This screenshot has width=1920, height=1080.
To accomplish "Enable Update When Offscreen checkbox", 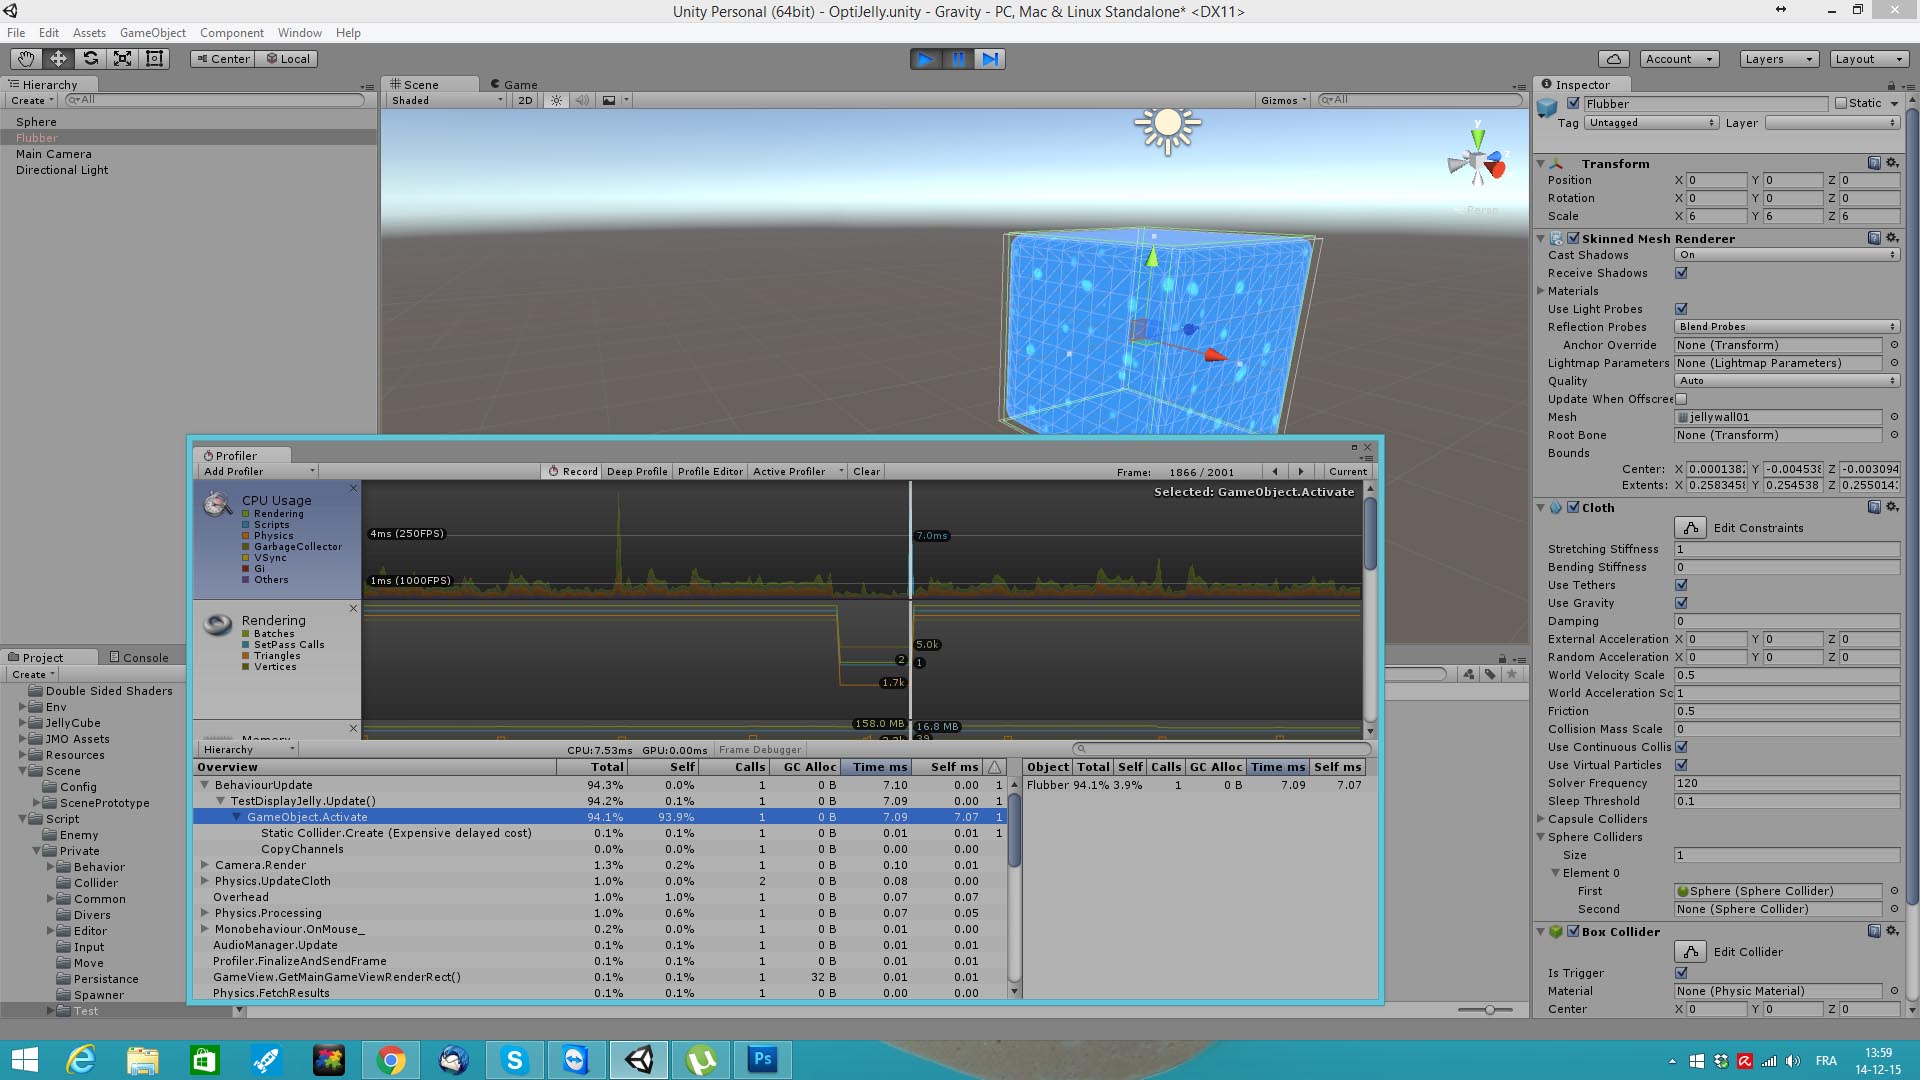I will (1681, 399).
